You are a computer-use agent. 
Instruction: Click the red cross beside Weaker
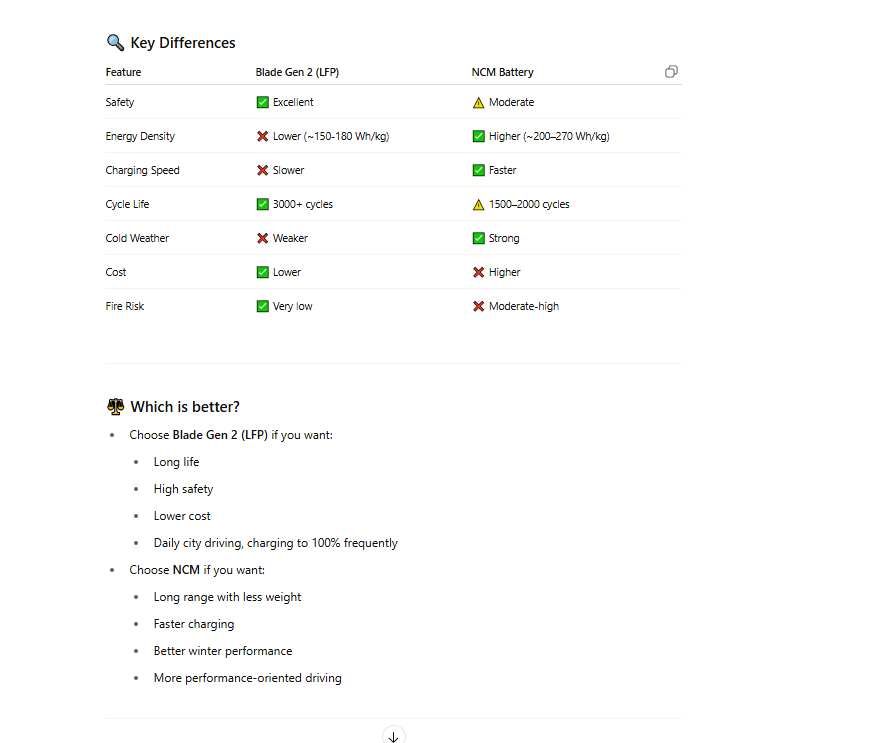click(263, 238)
